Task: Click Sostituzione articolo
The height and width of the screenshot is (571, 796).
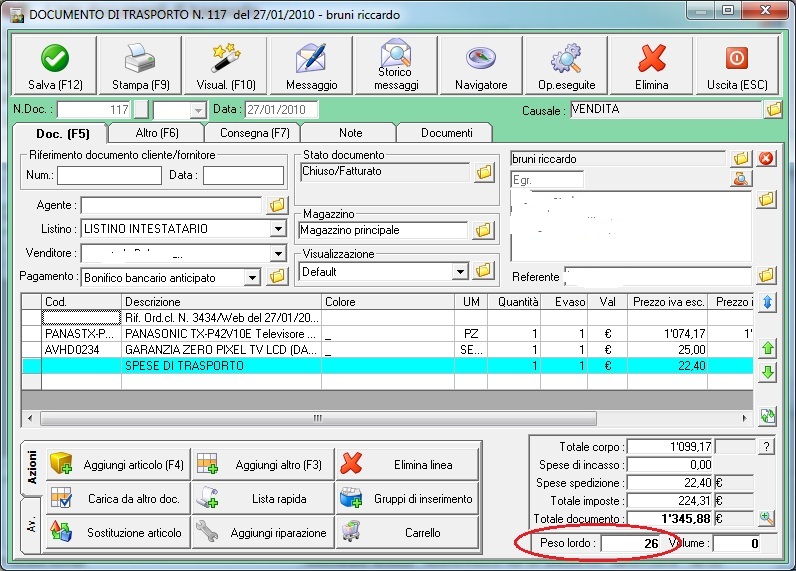Action: [118, 532]
